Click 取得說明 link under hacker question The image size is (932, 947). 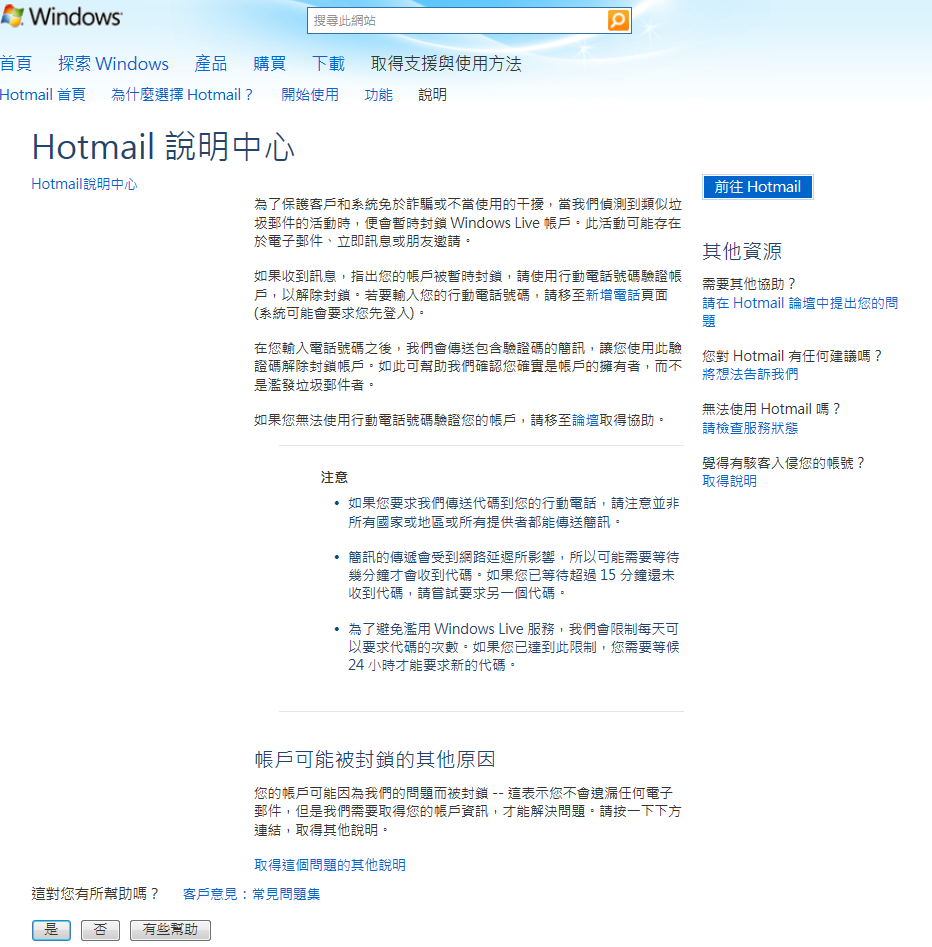[x=729, y=481]
